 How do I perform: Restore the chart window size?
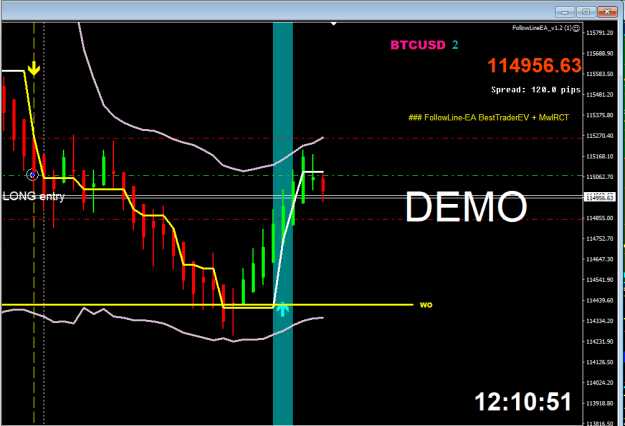586,12
